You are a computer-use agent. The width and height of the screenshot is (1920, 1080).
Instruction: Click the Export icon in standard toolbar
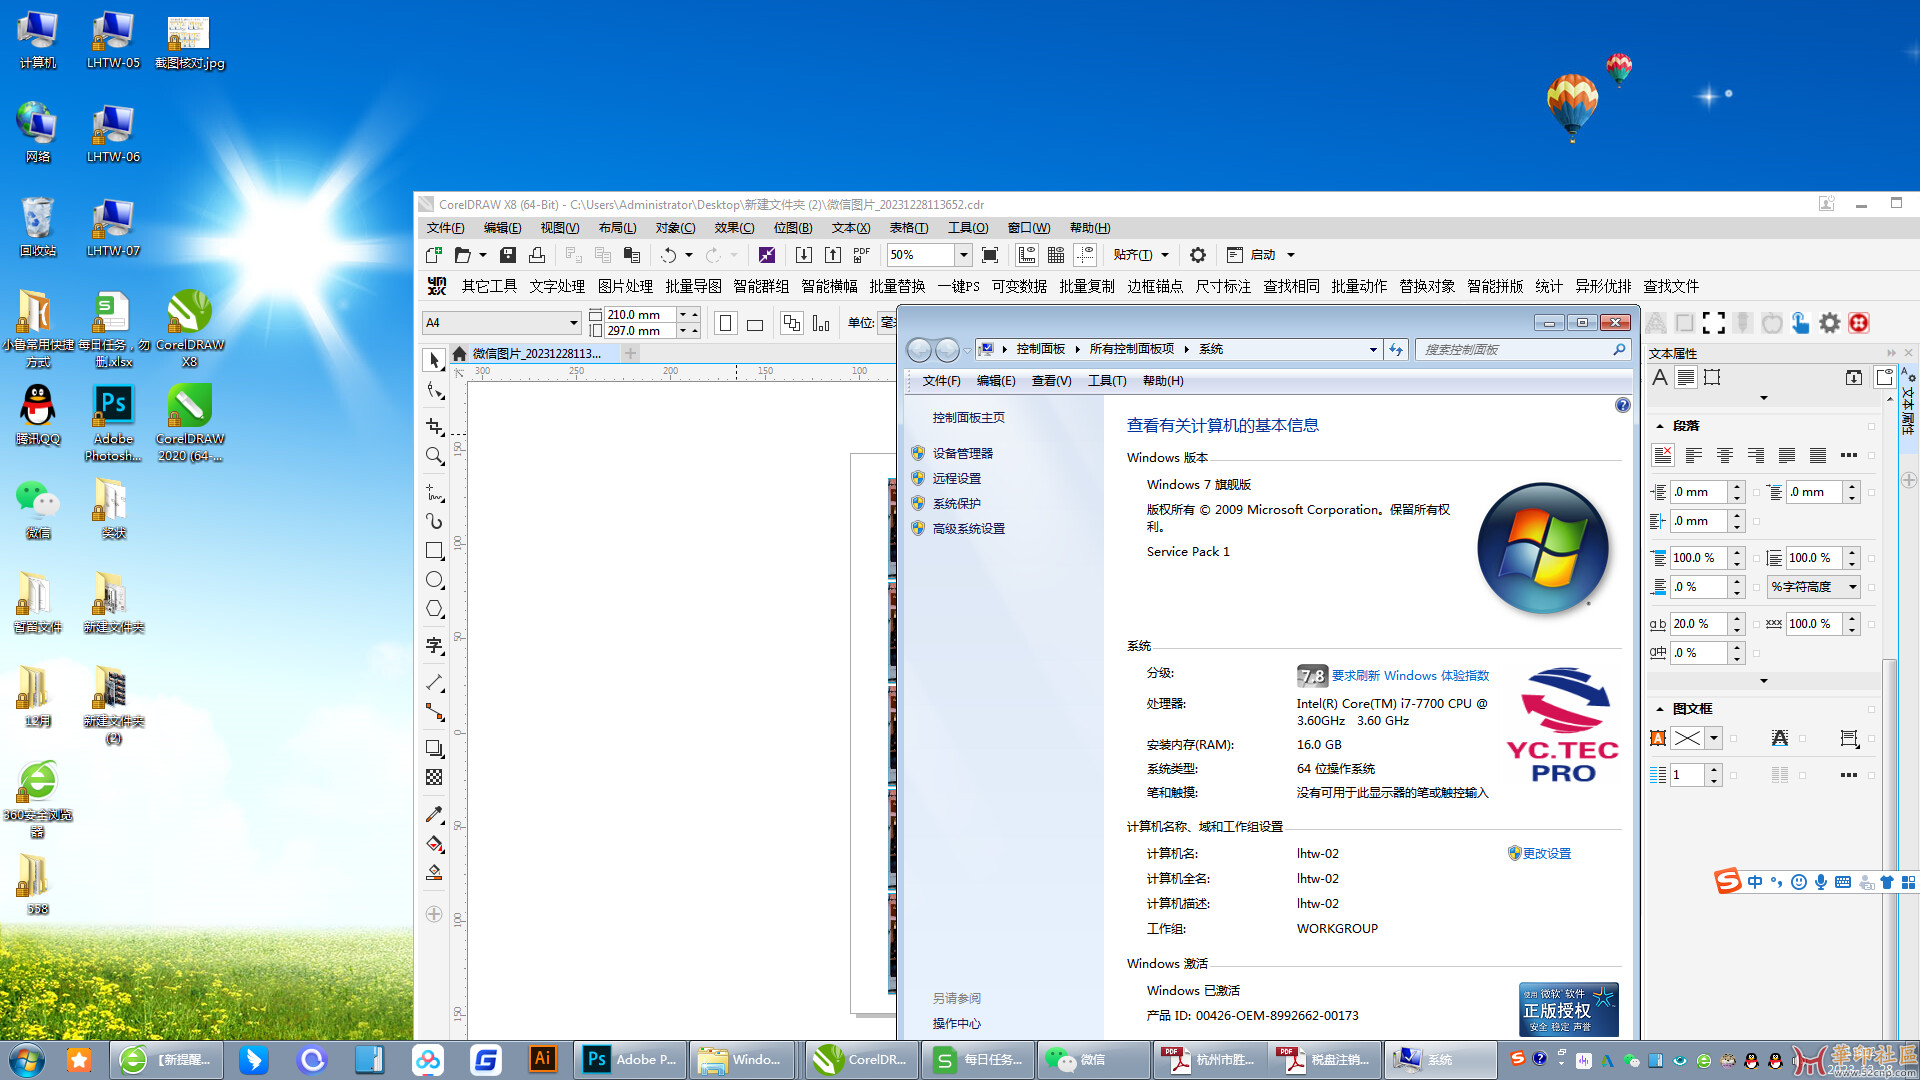[832, 255]
